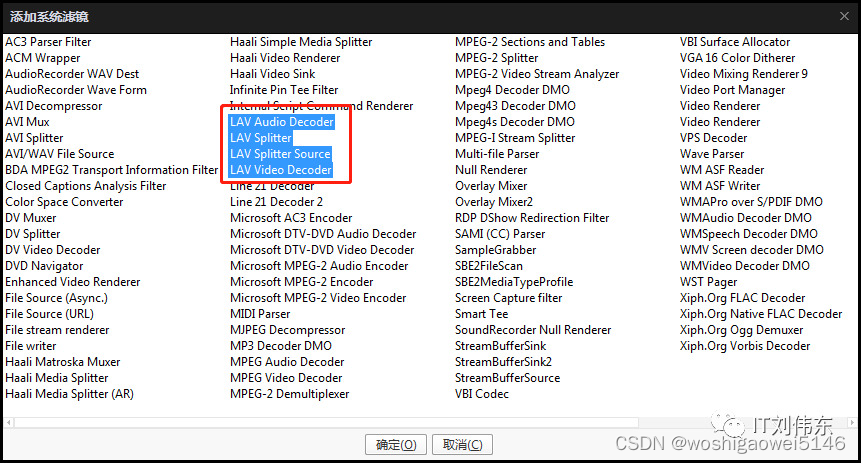Select MPEG-2 Video Stream Analyzer
The height and width of the screenshot is (463, 861).
coord(537,74)
